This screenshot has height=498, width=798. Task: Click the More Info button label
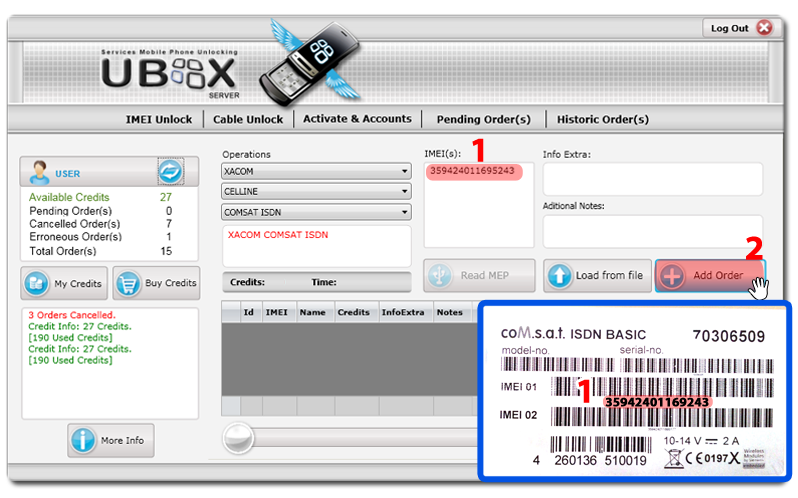tap(122, 441)
